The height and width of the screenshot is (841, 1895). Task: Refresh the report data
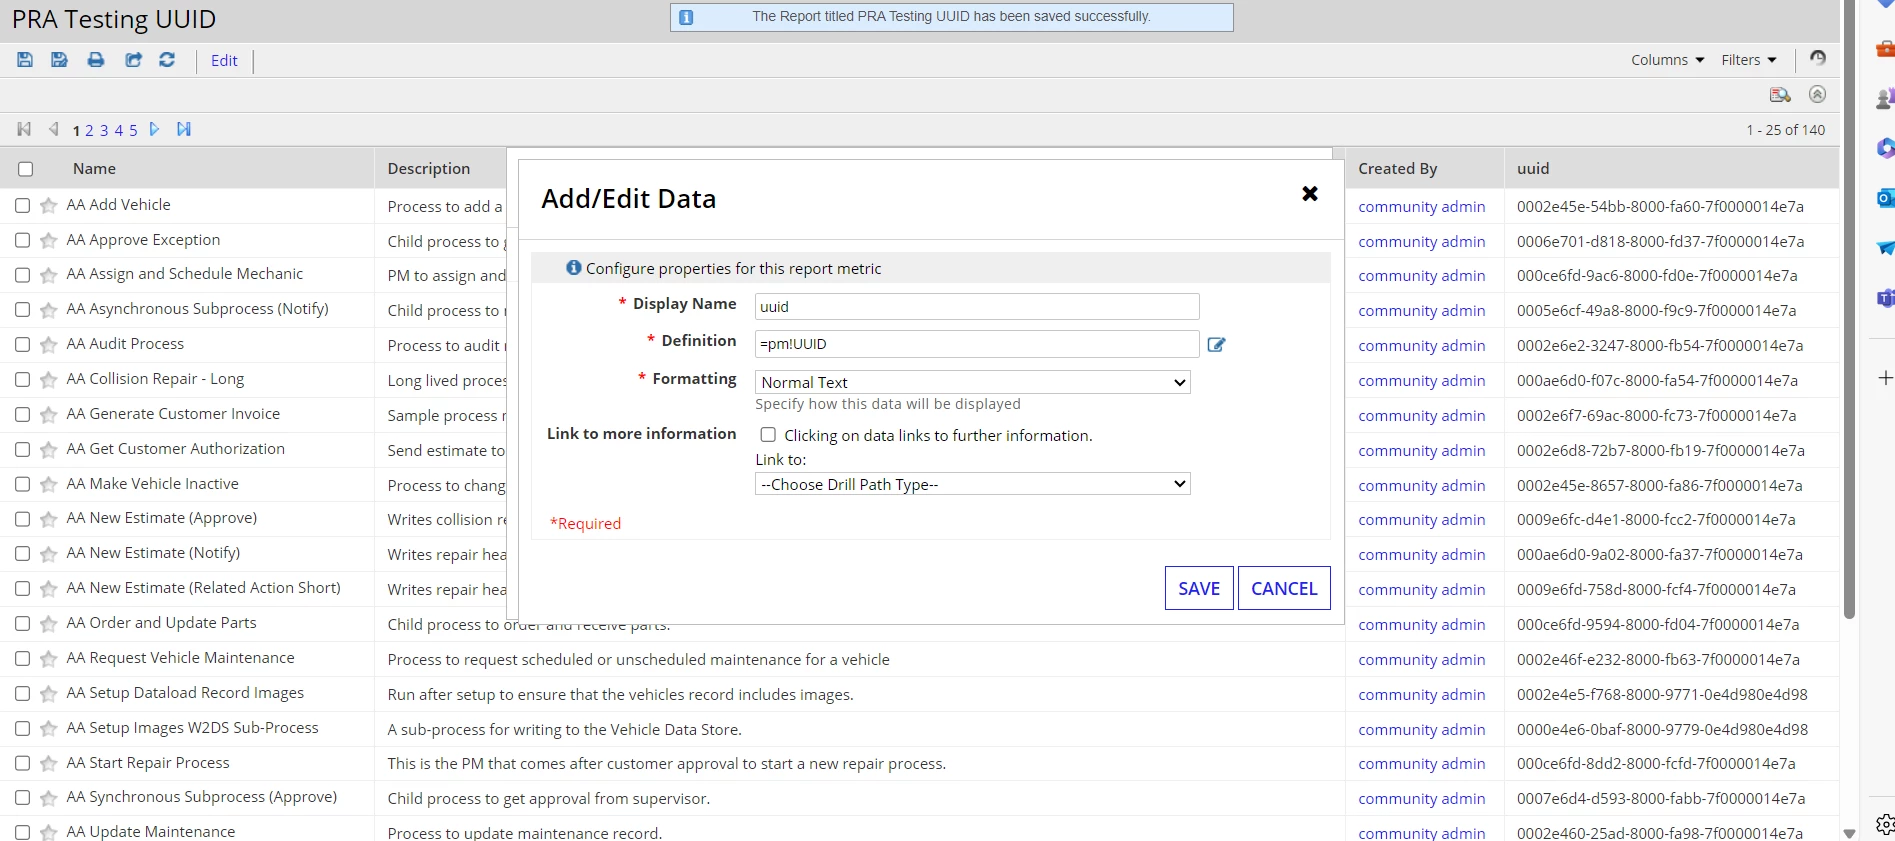[x=167, y=60]
